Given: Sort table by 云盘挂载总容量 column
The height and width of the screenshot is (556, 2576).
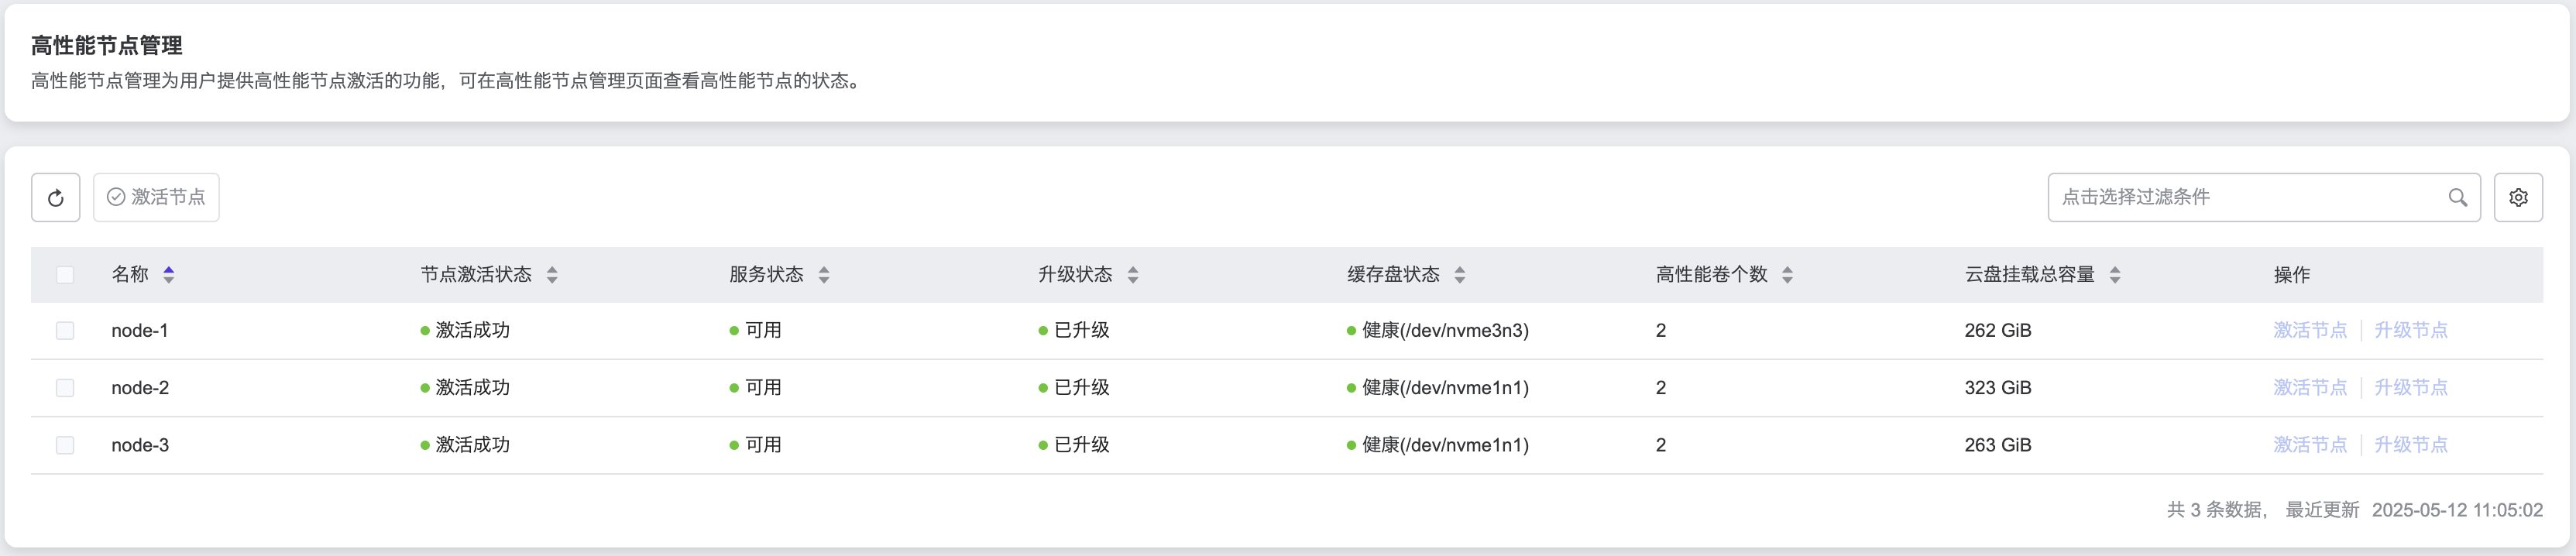Looking at the screenshot, I should click(x=2116, y=274).
